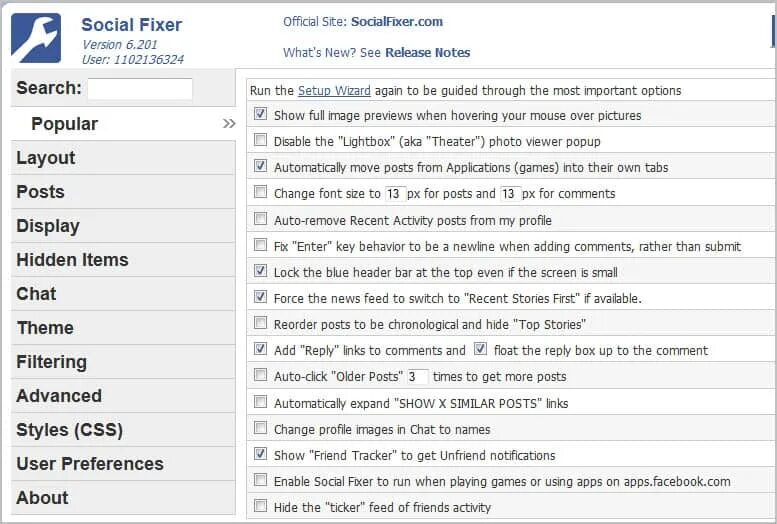Enable Disable the Lightbox photo viewer popup

(261, 141)
